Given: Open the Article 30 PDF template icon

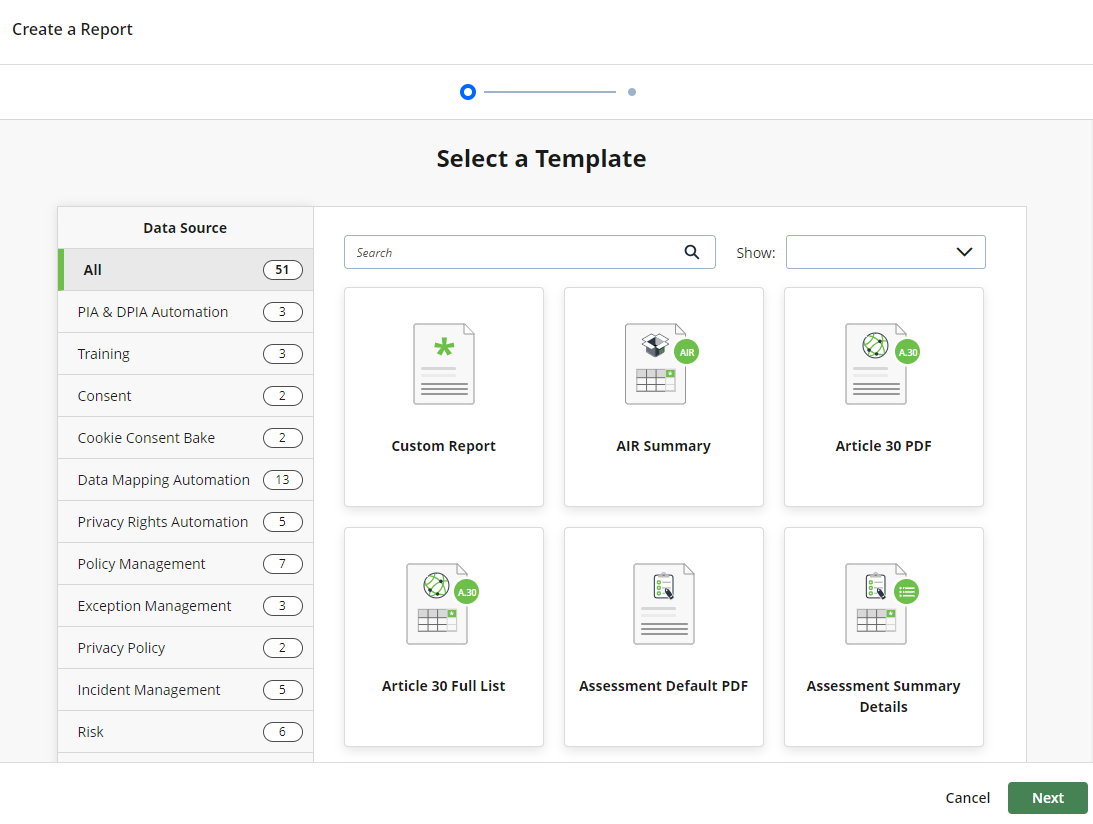Looking at the screenshot, I should [x=875, y=364].
